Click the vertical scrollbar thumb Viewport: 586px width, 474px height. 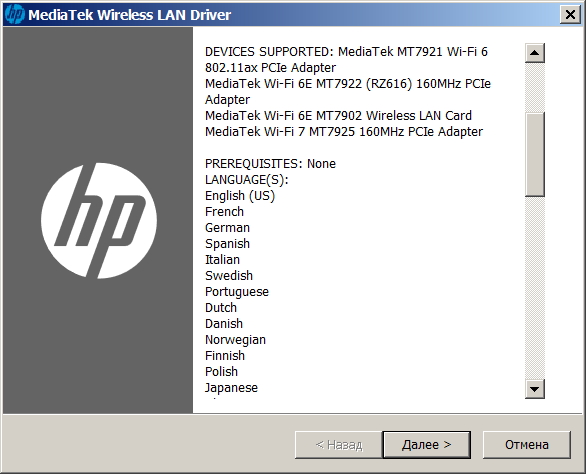[x=534, y=154]
